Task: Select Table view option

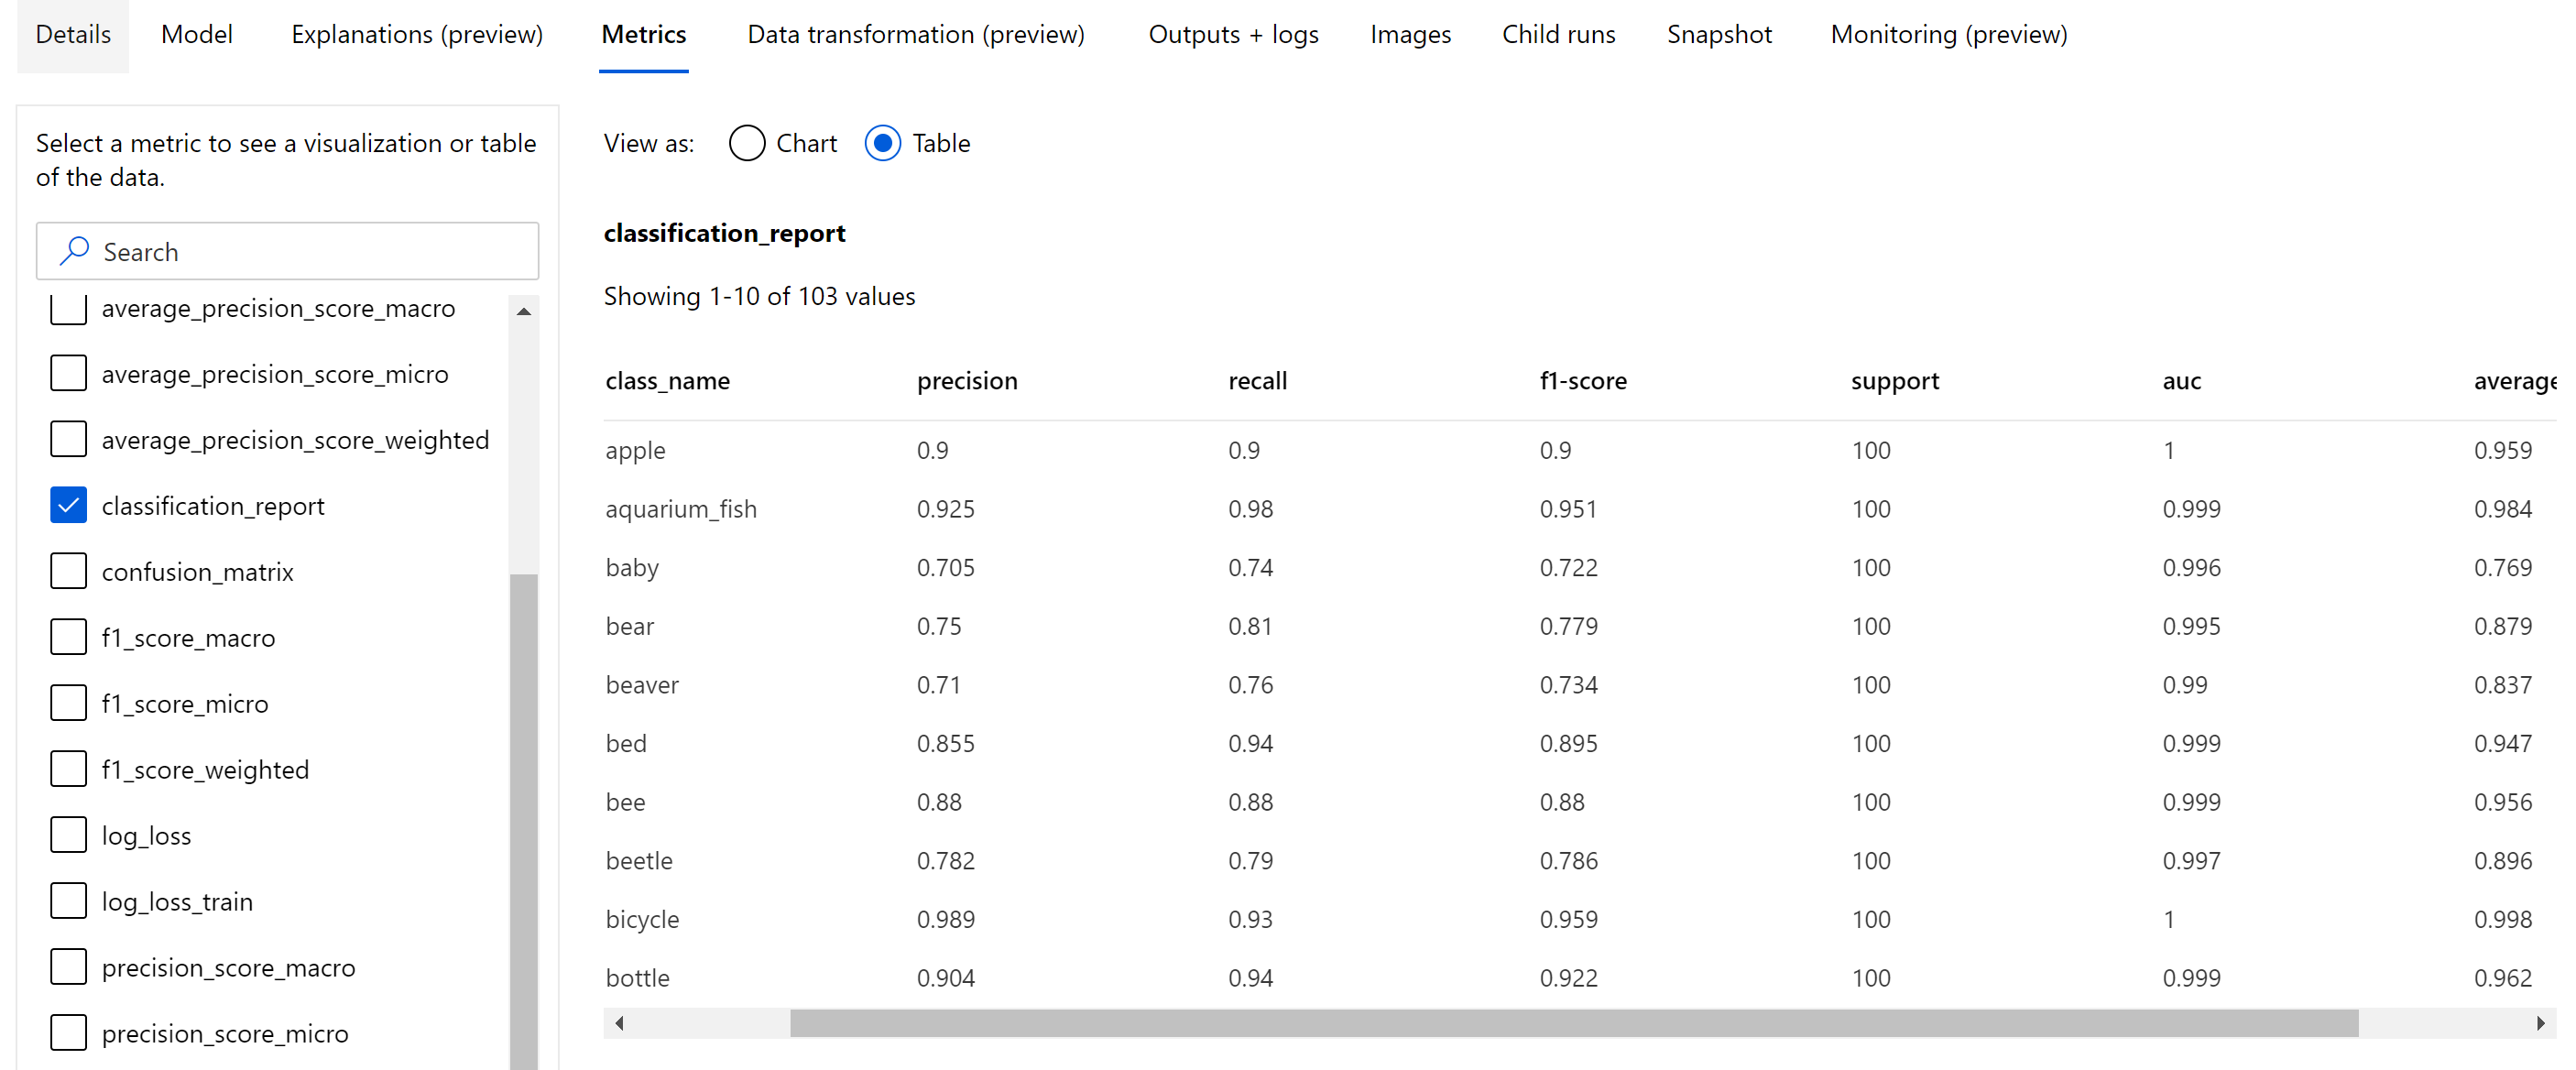Action: tap(884, 143)
